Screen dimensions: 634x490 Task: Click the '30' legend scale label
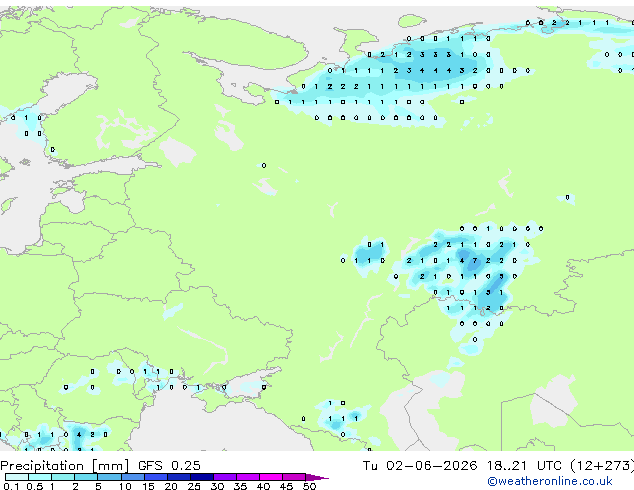217,486
